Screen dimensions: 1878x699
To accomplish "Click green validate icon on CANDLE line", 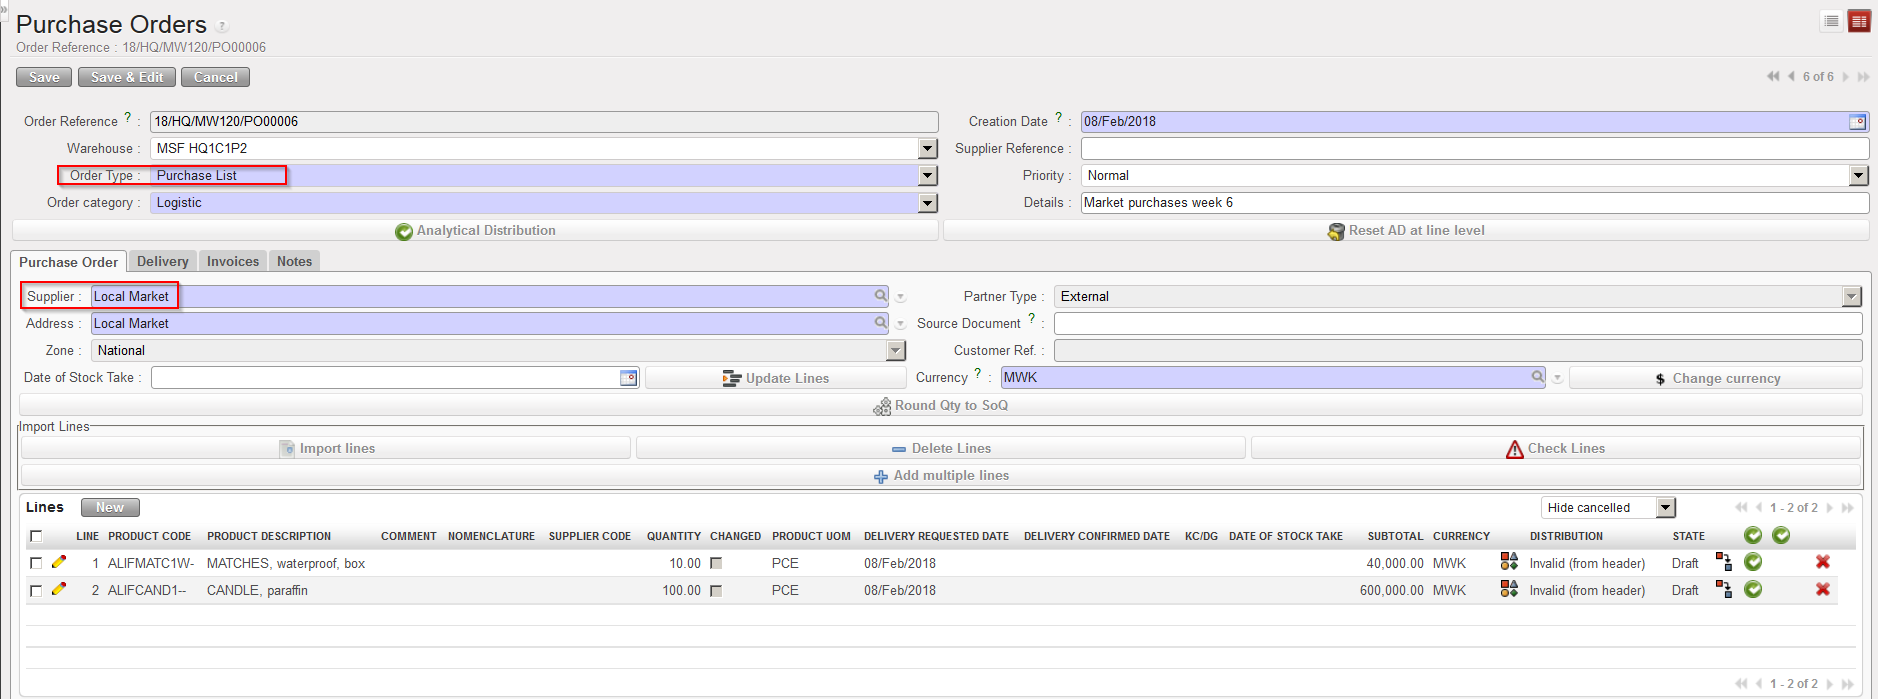I will pyautogui.click(x=1752, y=589).
